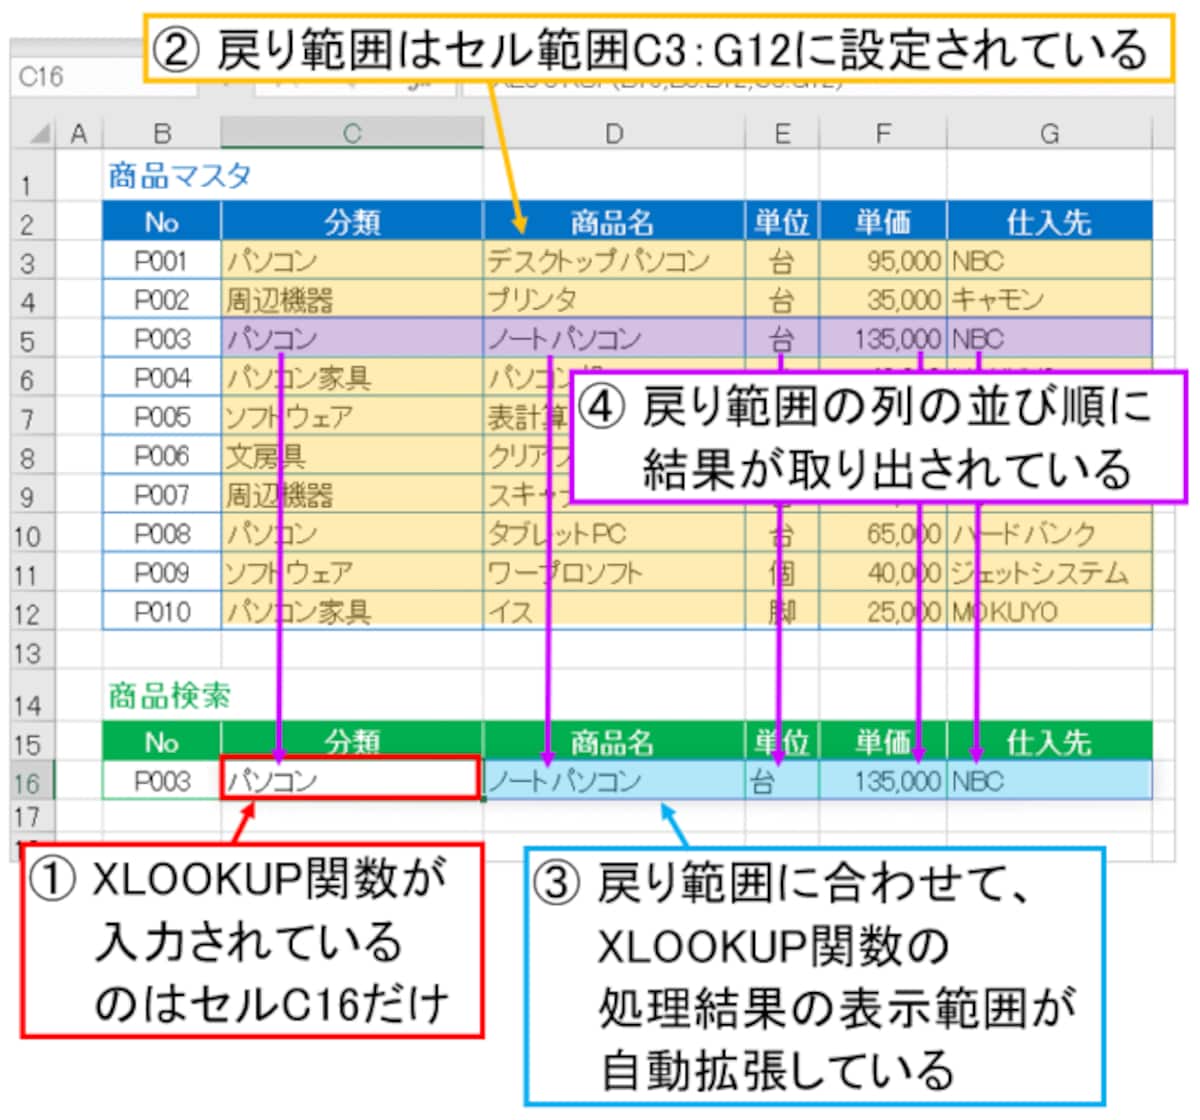Select column D header
Viewport: 1200px width, 1120px height.
pyautogui.click(x=614, y=133)
